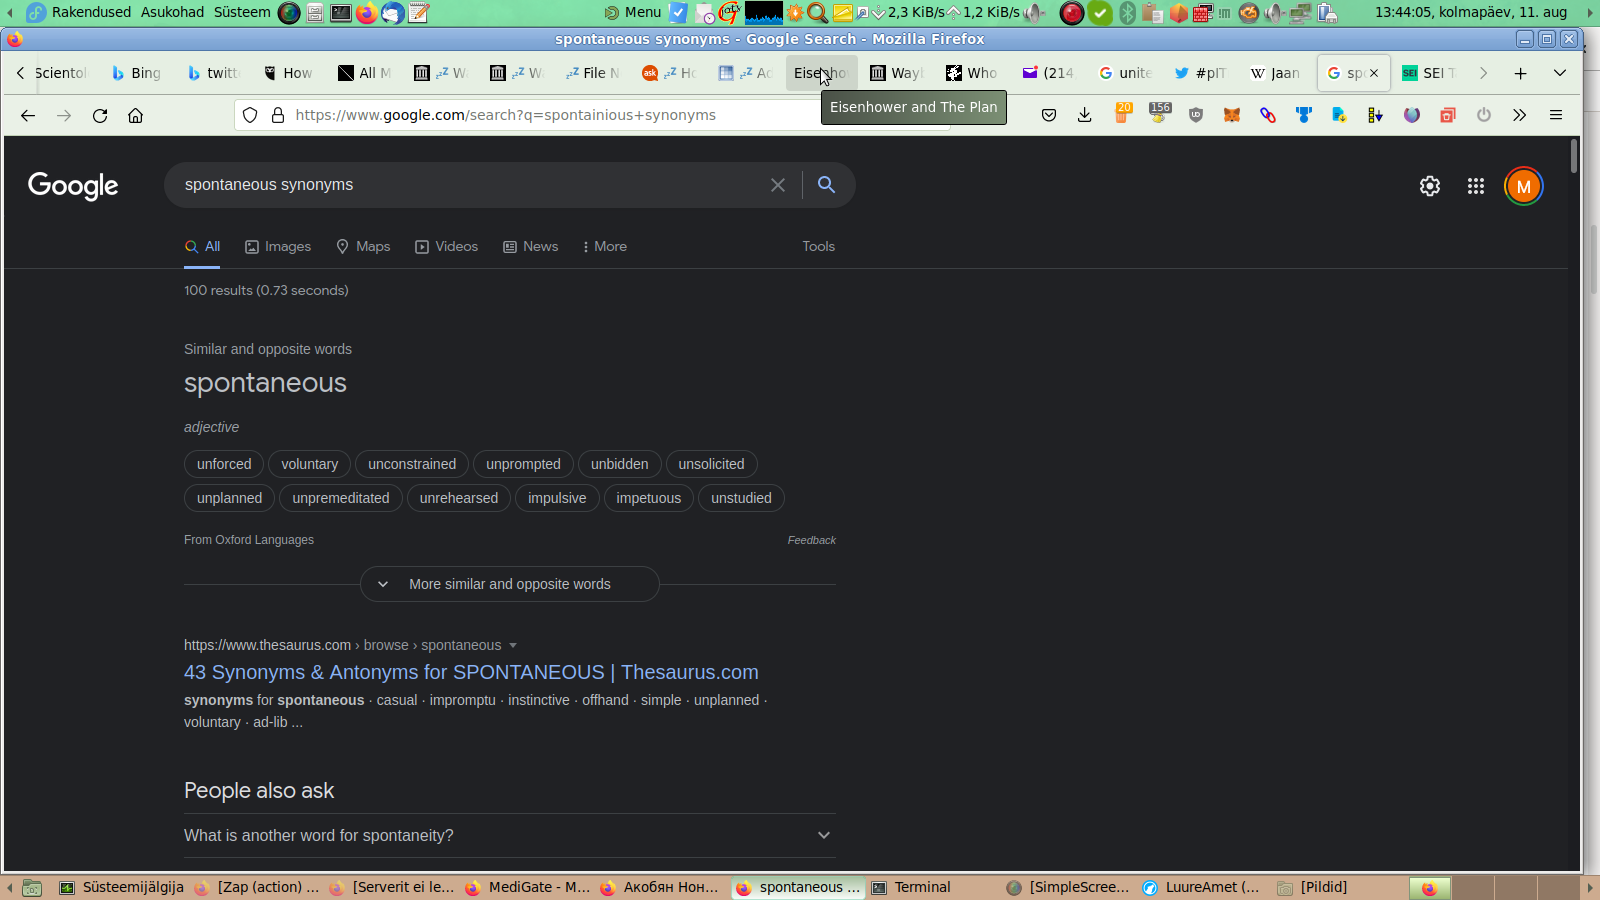
Task: Click the 'unpremeditated' synonym chip
Action: point(341,498)
